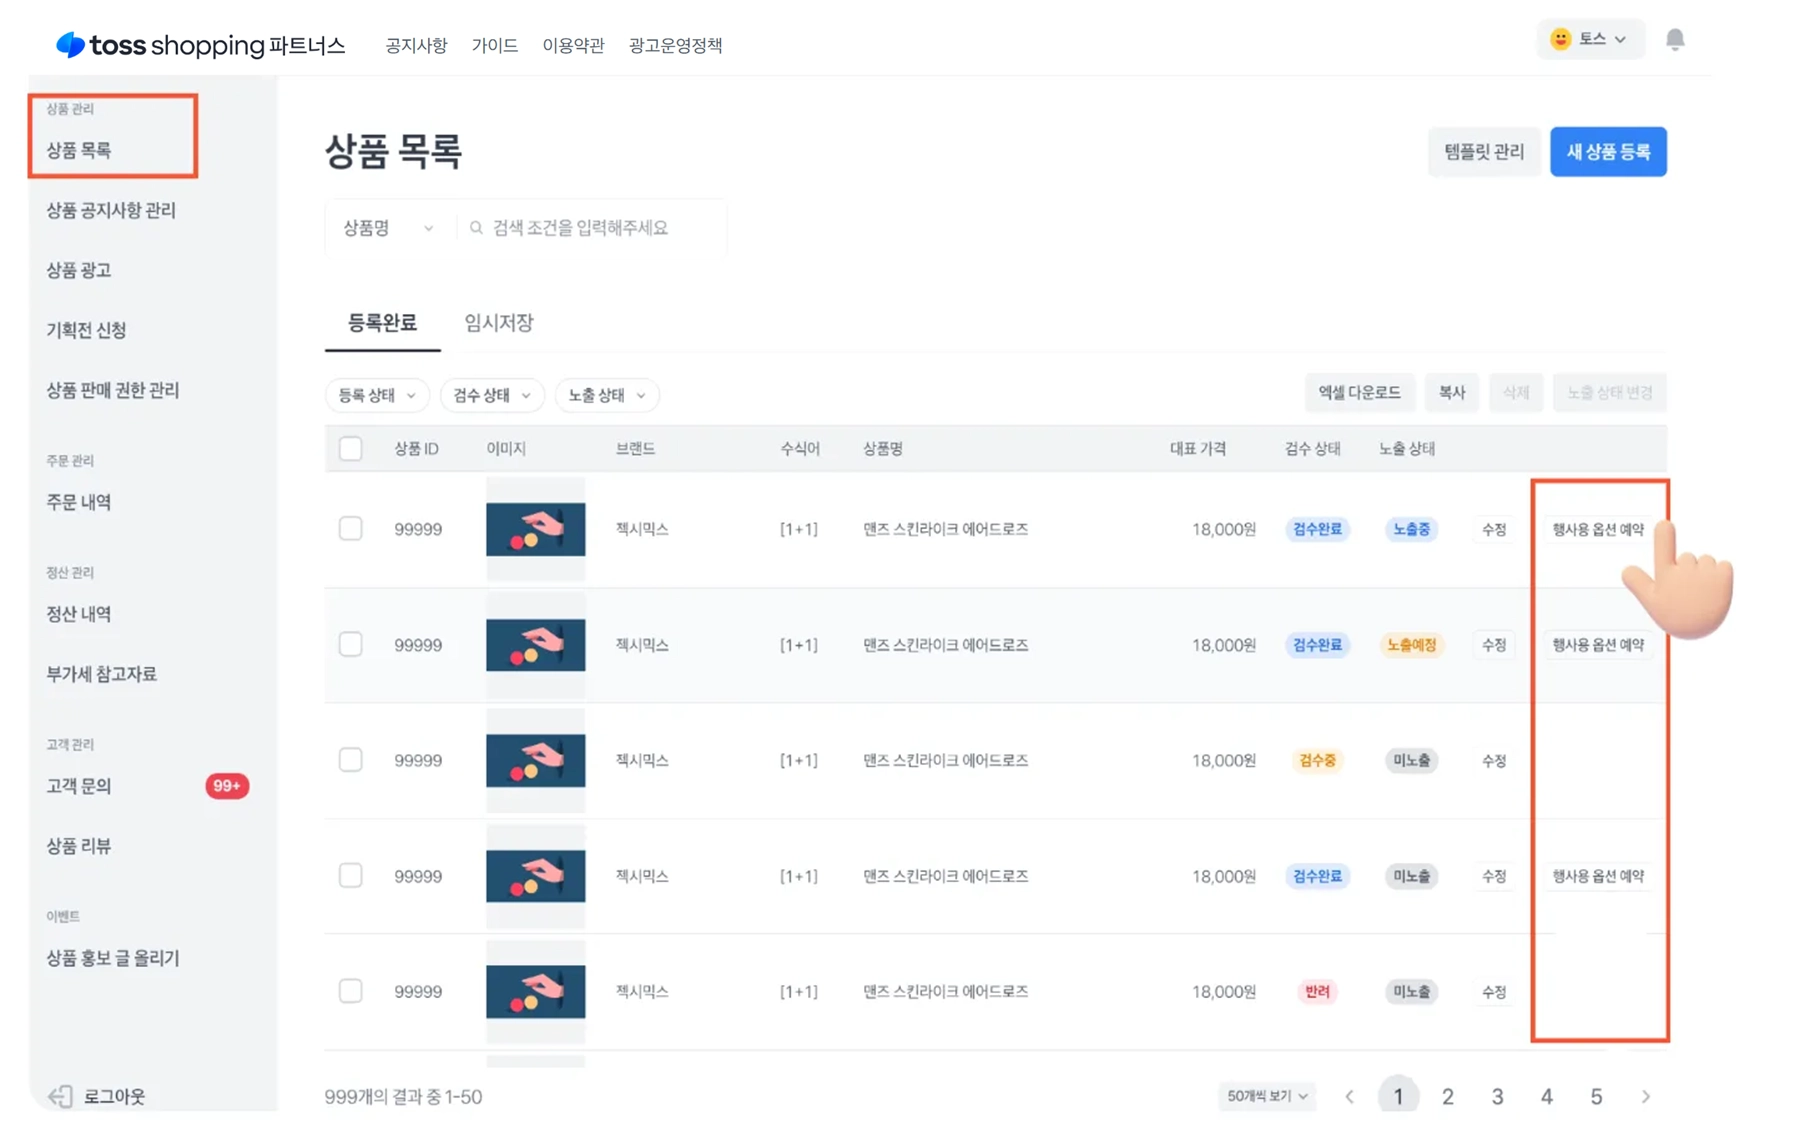Select 상품 광고 in the sidebar
Viewport: 1810px width, 1125px height.
click(78, 270)
